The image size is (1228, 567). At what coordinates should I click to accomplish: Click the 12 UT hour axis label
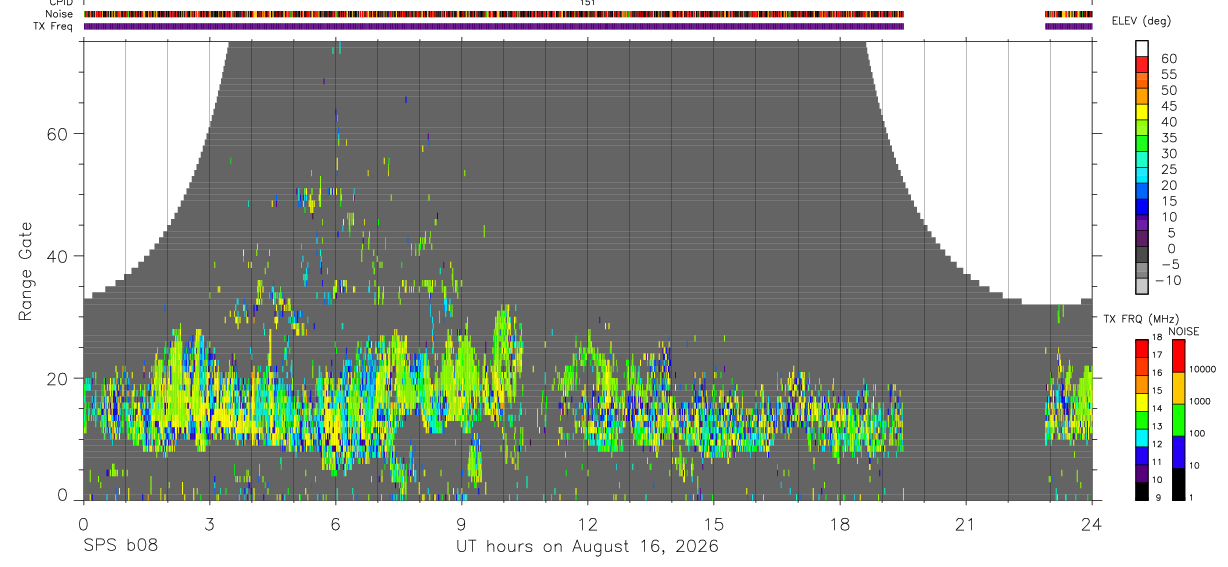[588, 525]
